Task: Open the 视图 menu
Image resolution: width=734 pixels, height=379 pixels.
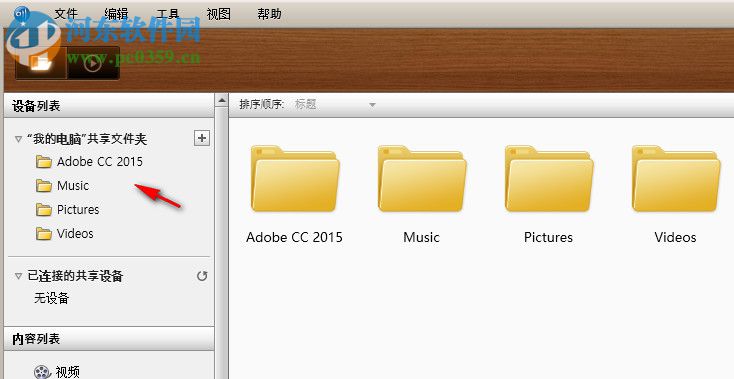Action: pyautogui.click(x=219, y=14)
